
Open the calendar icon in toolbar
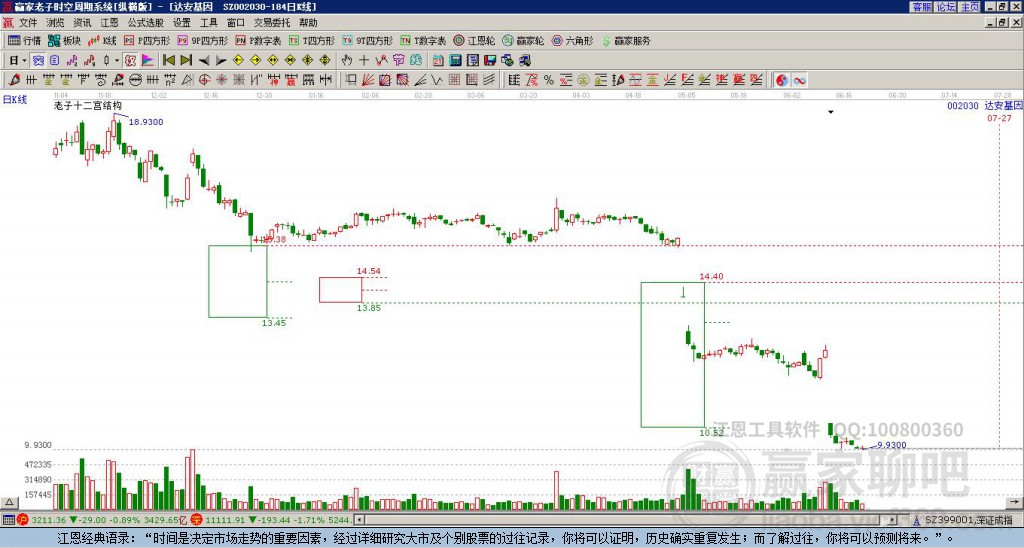click(x=438, y=61)
